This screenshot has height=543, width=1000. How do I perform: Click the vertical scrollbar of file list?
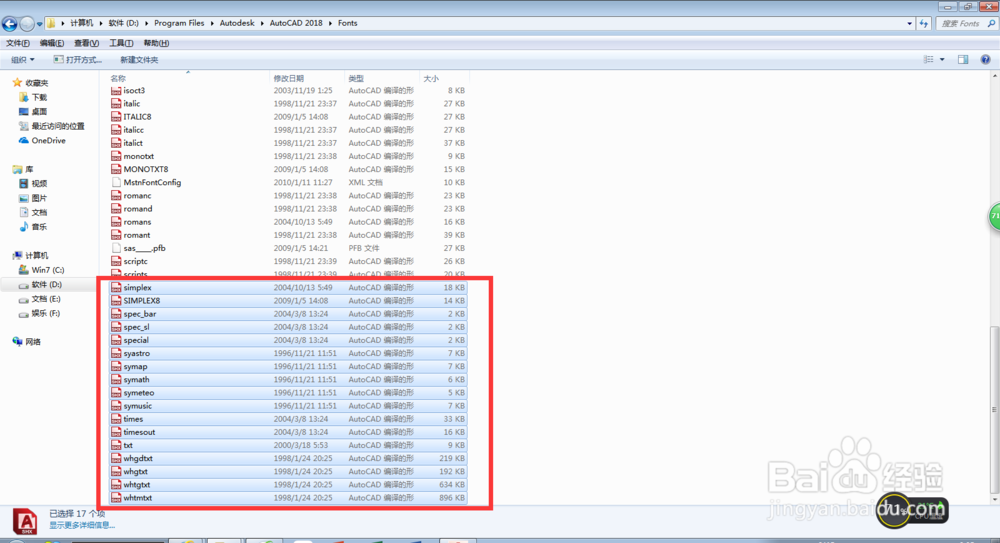pos(995,408)
